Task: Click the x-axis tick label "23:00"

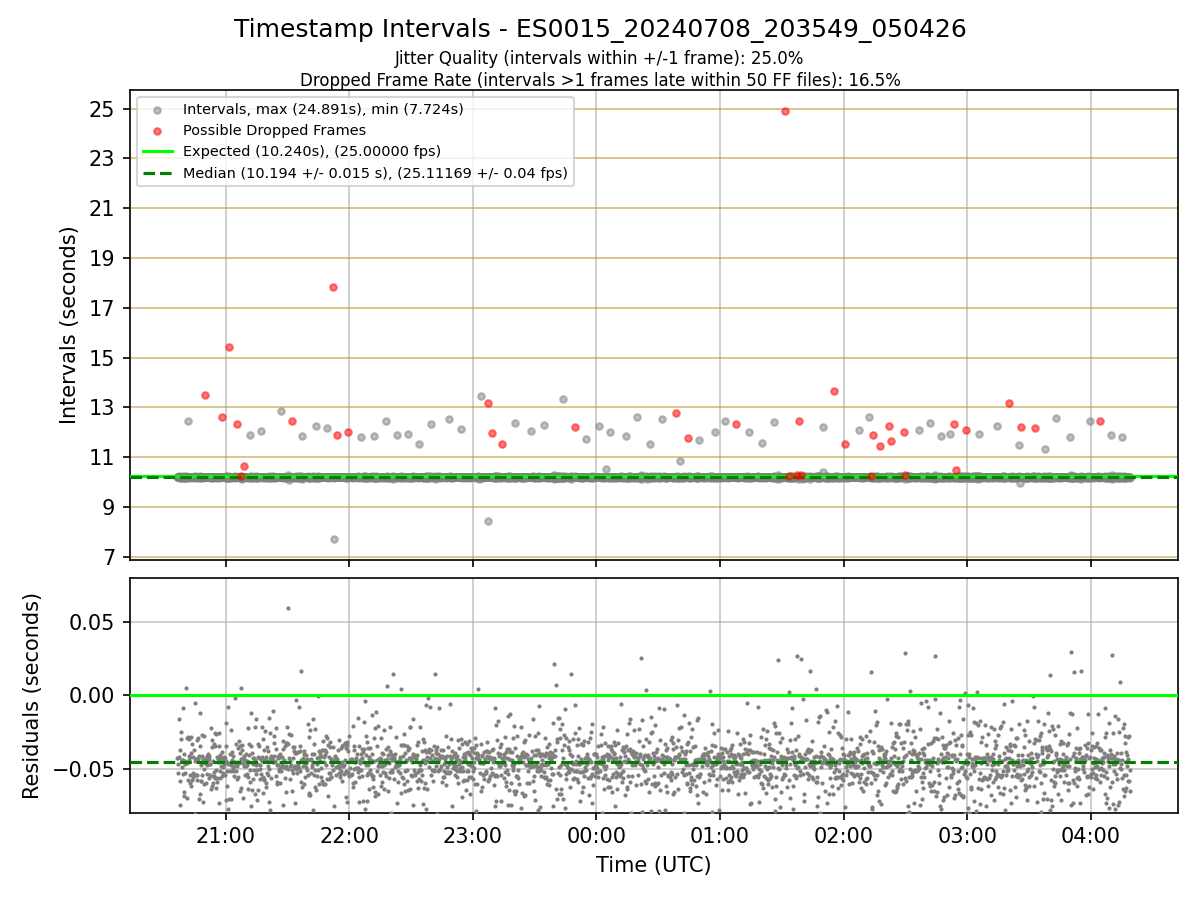Action: click(x=472, y=834)
